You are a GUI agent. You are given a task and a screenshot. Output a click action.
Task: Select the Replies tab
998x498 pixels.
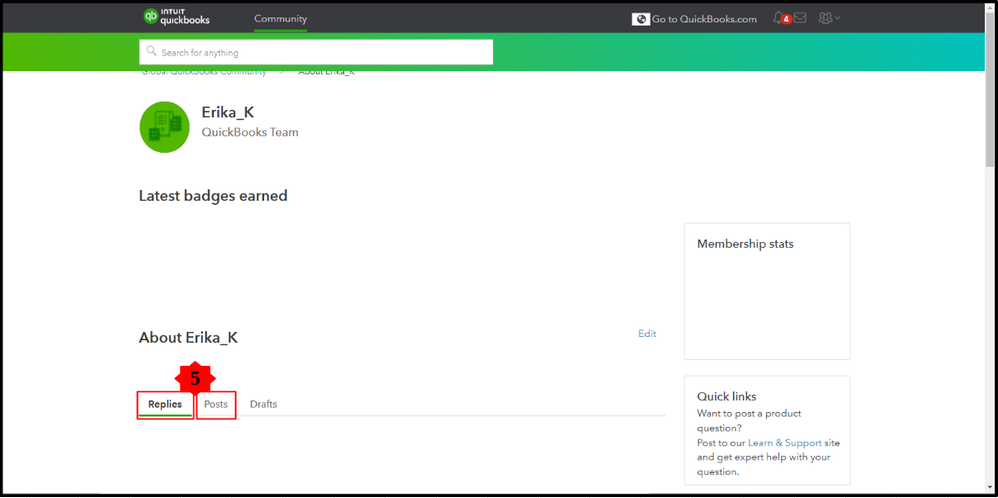tap(165, 404)
